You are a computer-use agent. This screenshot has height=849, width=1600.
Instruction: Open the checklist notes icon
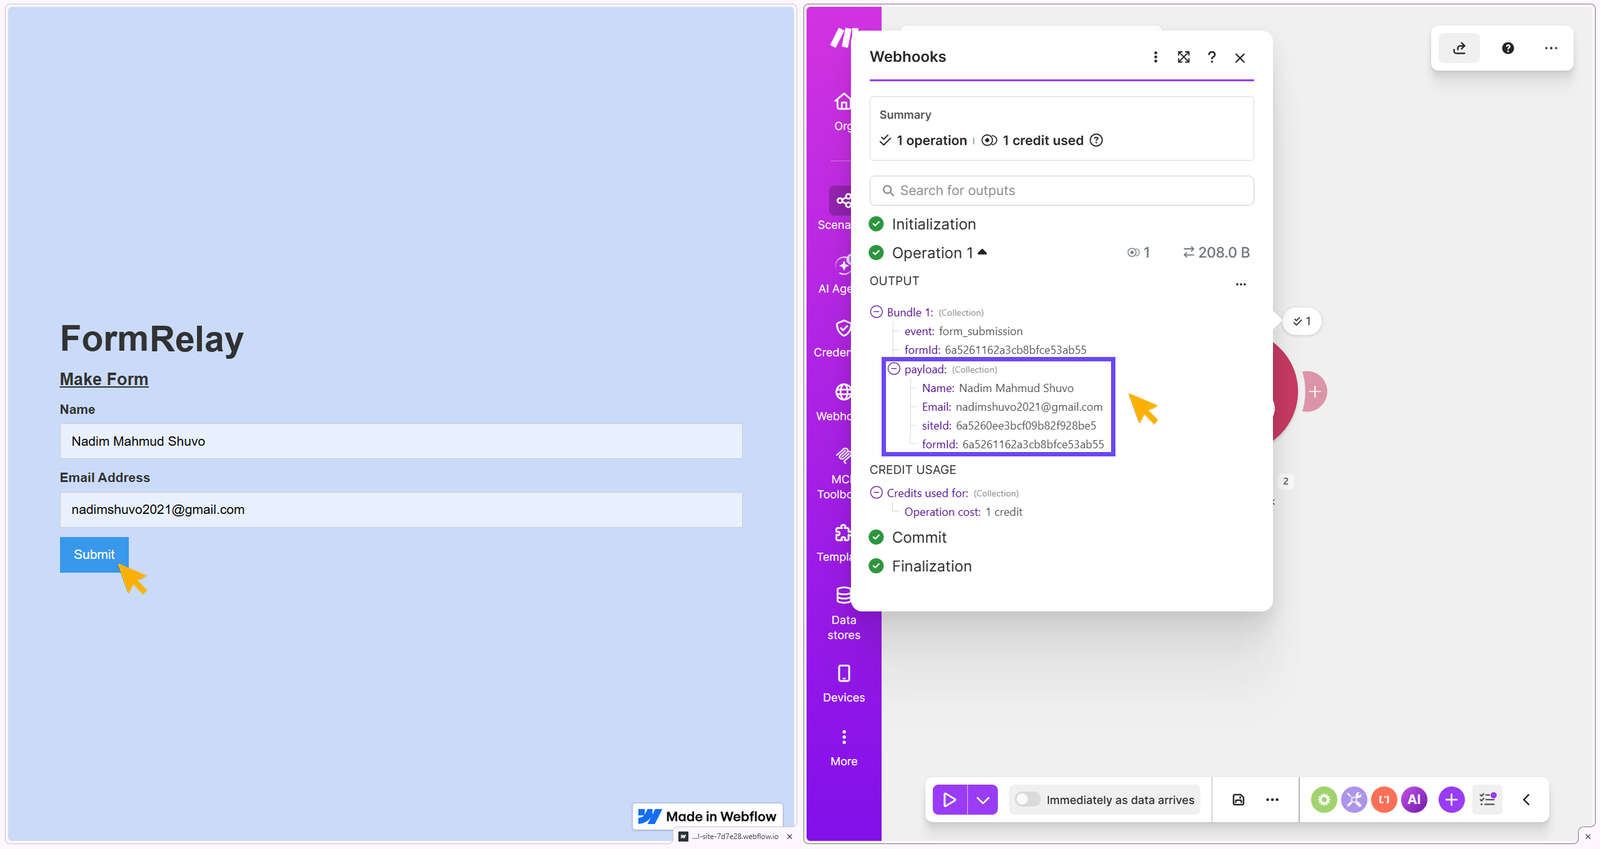tap(1488, 799)
